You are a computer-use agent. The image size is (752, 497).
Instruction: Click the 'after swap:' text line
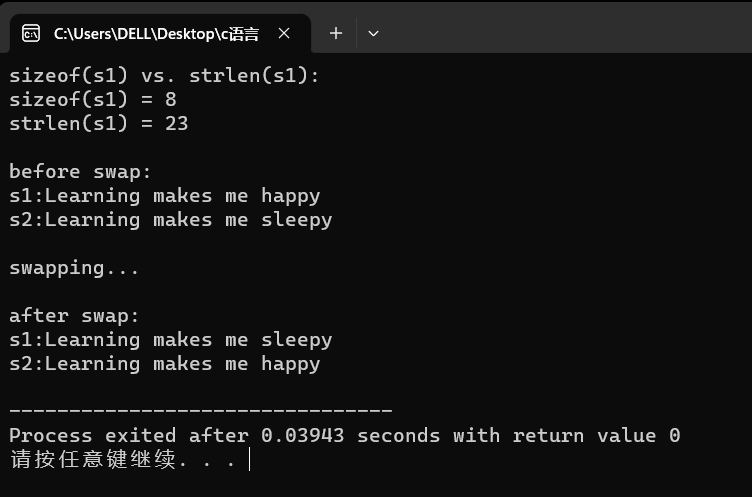pos(75,316)
